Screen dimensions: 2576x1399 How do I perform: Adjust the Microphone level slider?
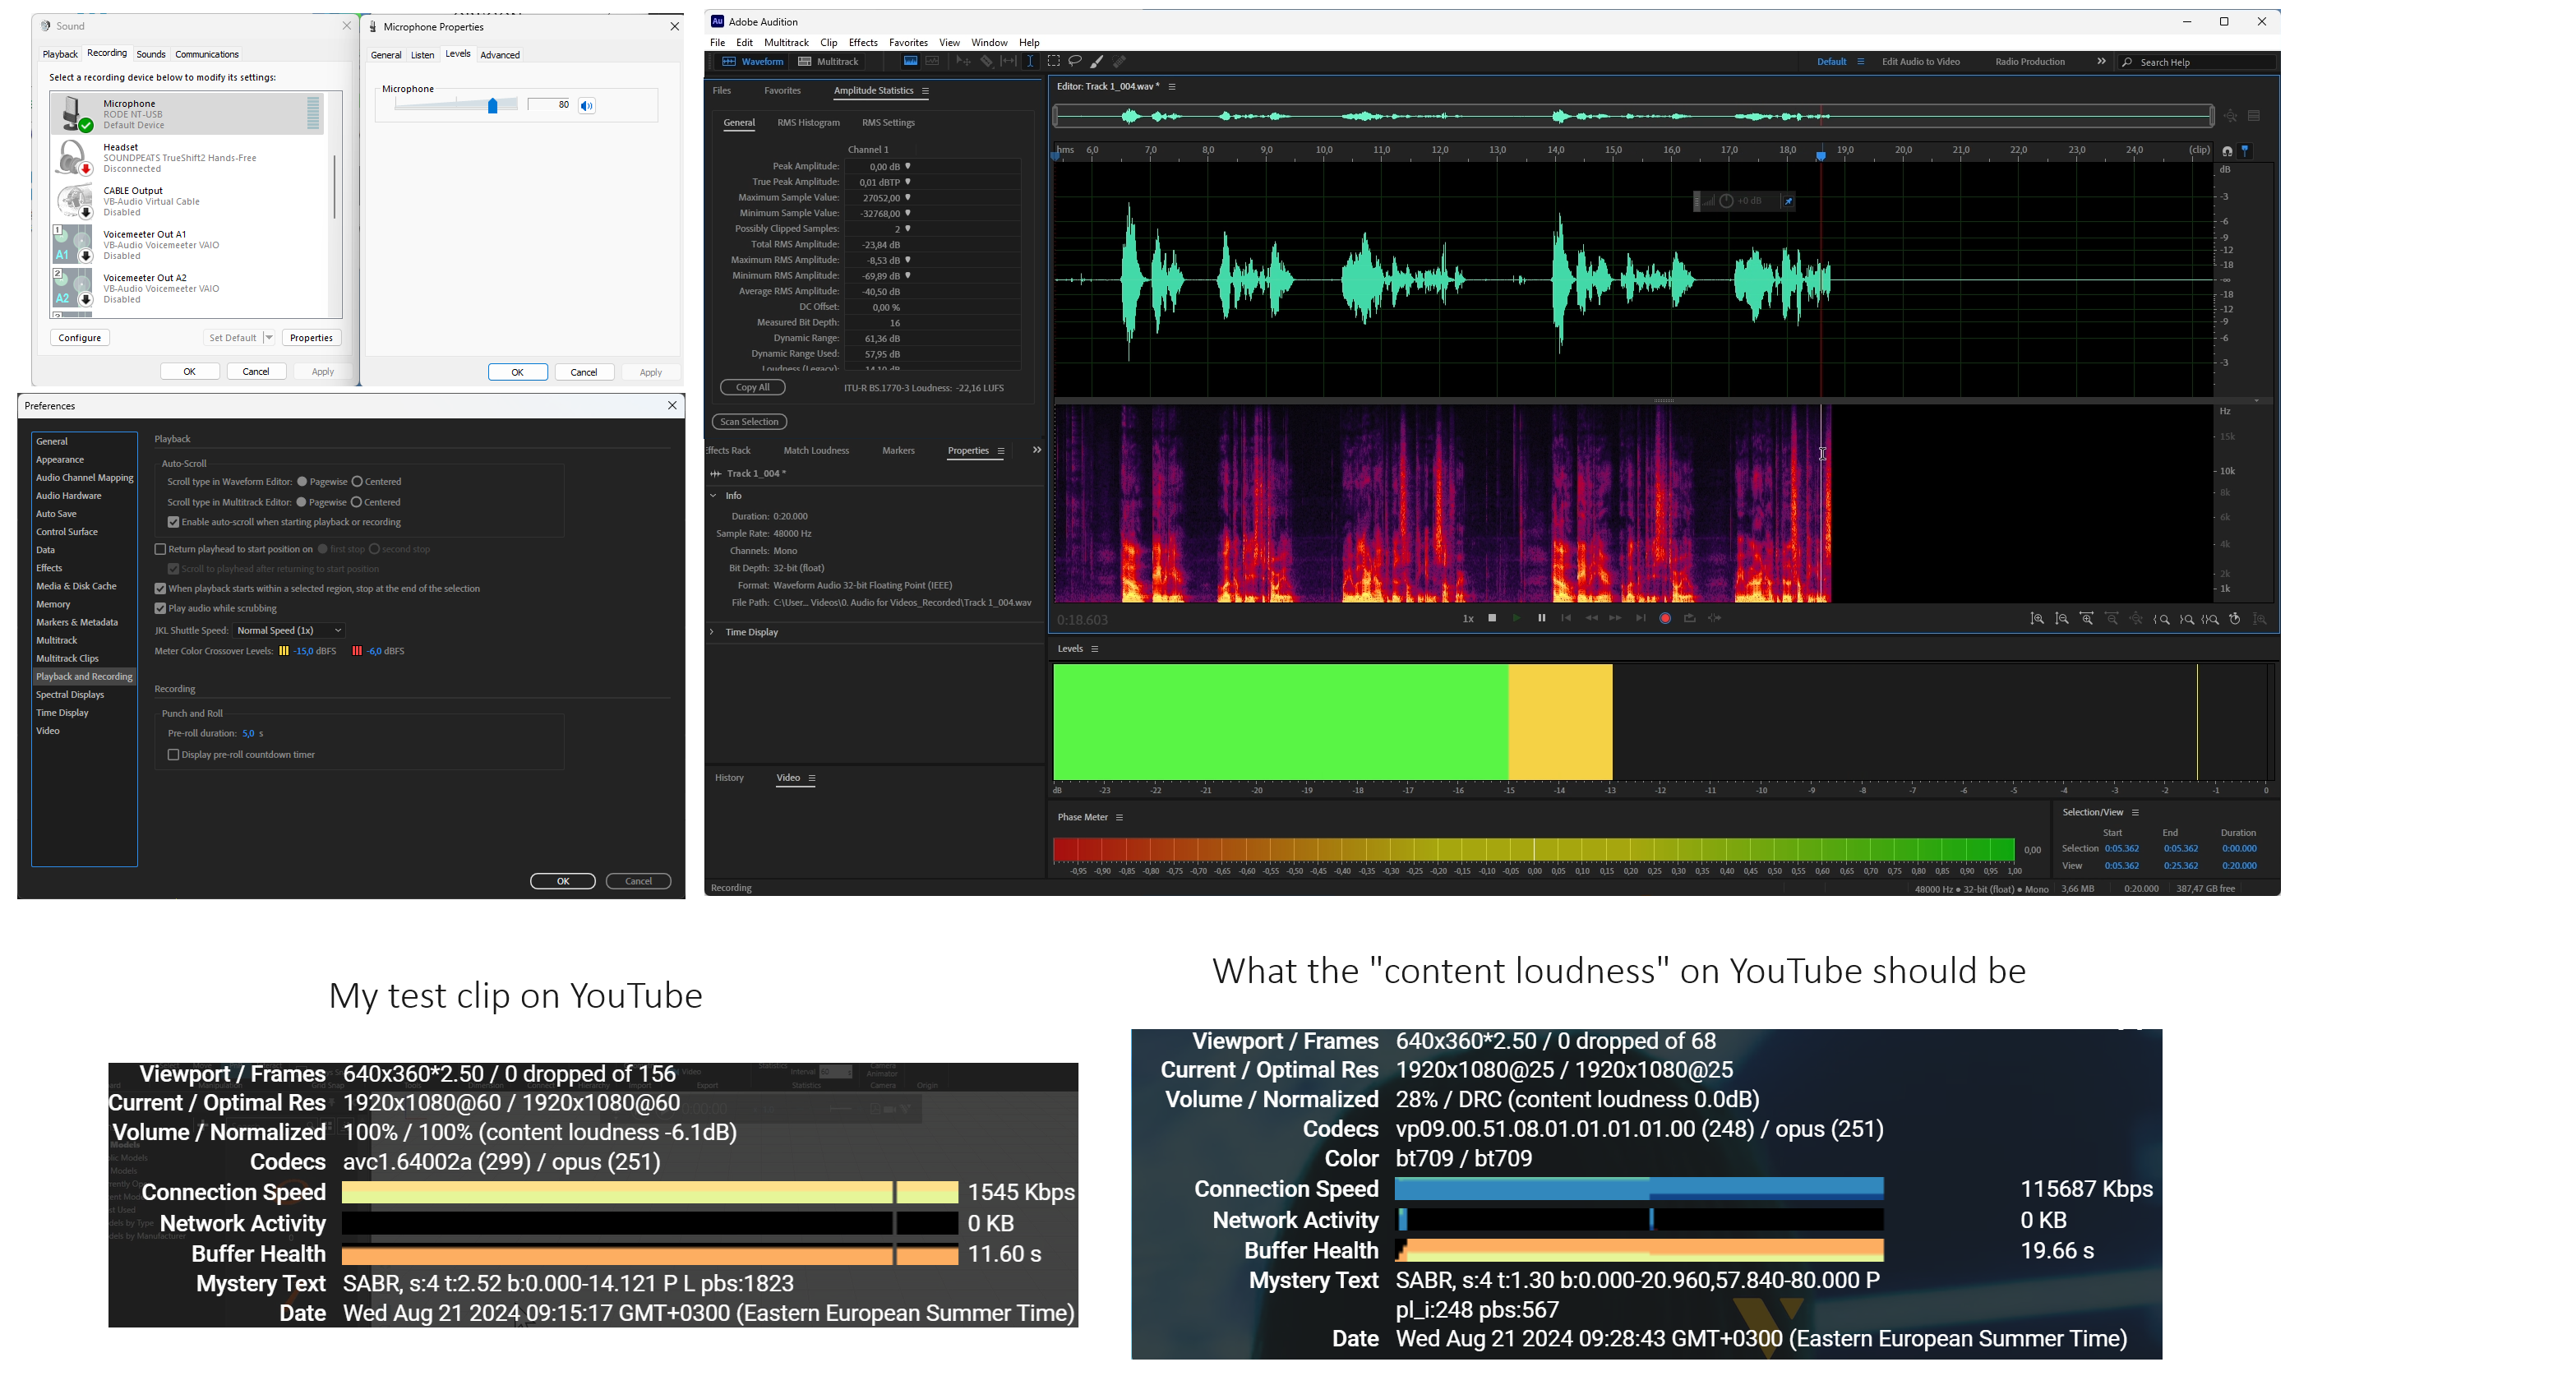click(493, 106)
